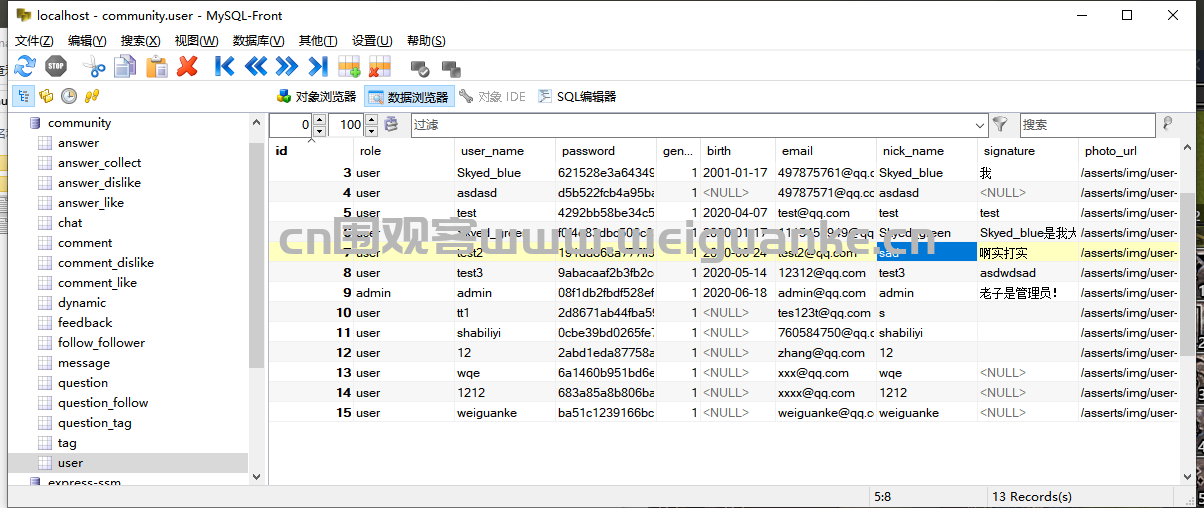
Task: Click the search magnifier icon
Action: pos(1166,125)
